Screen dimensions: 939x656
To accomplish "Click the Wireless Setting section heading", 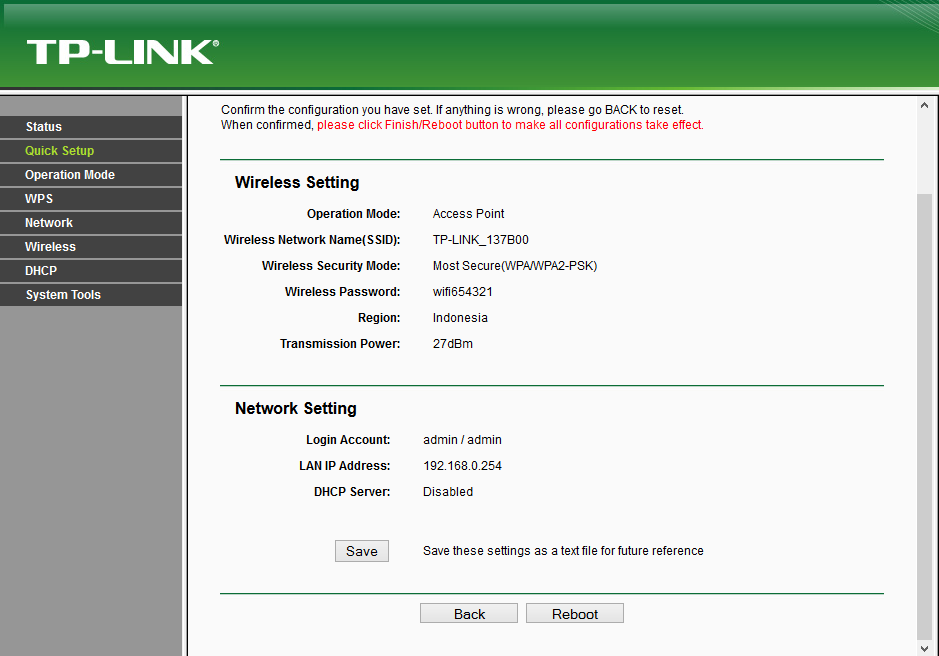I will [x=294, y=182].
